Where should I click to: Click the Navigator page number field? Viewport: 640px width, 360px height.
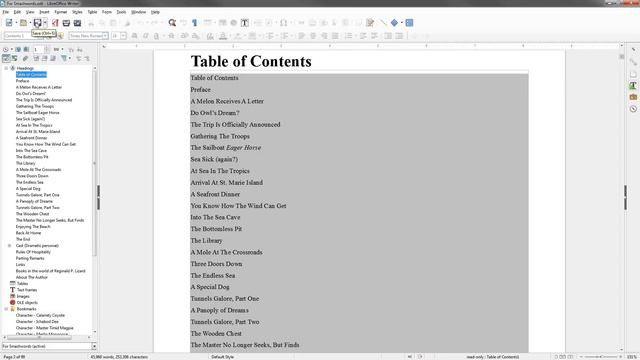pos(38,49)
